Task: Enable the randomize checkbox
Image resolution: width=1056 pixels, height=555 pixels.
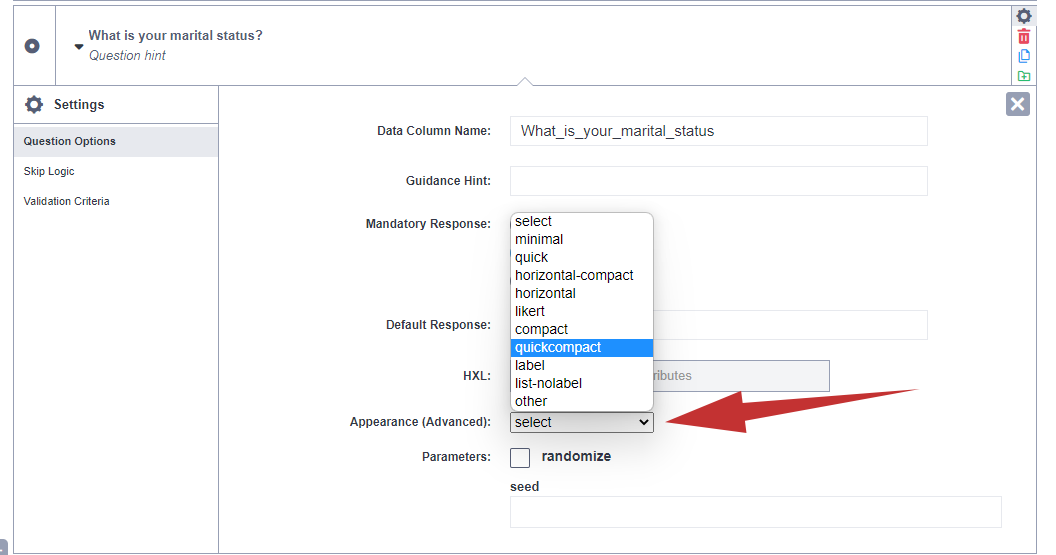Action: [x=520, y=457]
